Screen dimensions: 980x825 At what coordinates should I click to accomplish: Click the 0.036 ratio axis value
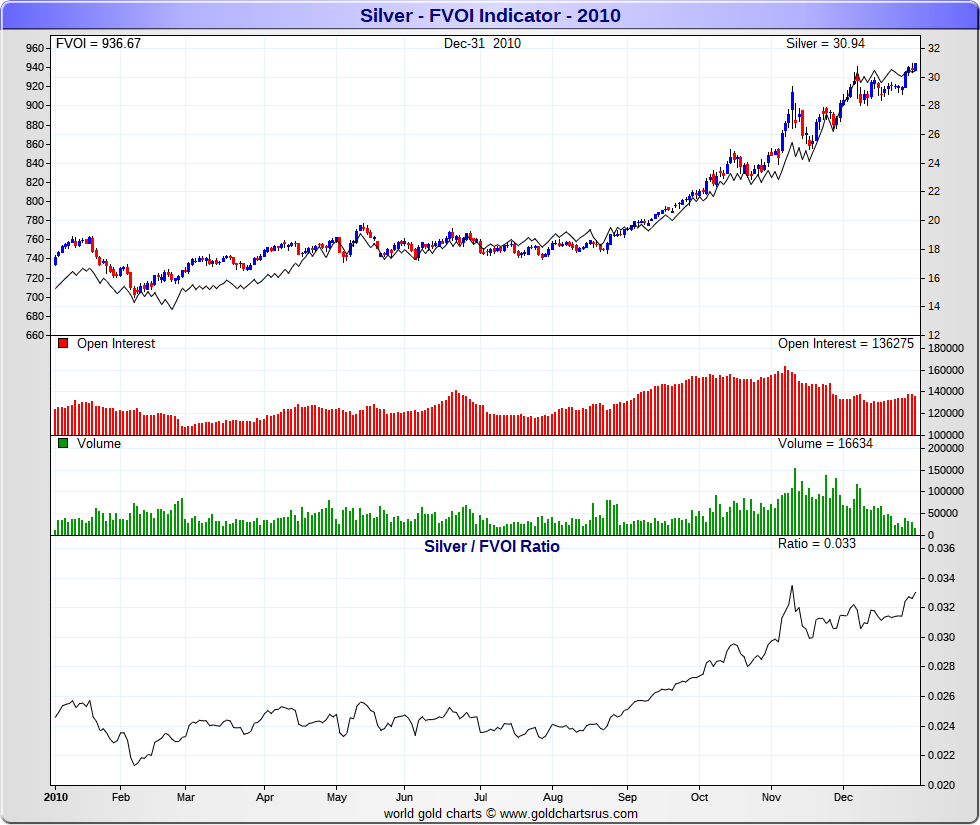pyautogui.click(x=941, y=548)
